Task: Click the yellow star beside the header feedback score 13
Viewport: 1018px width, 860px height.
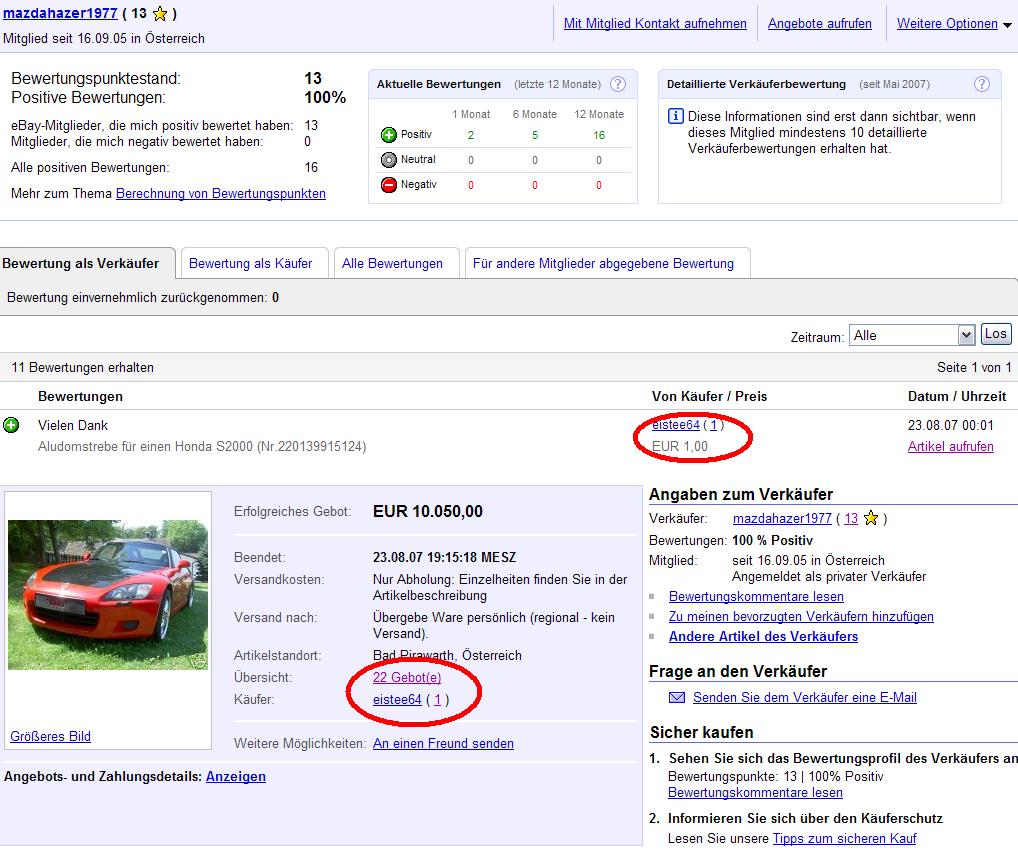Action: click(160, 14)
